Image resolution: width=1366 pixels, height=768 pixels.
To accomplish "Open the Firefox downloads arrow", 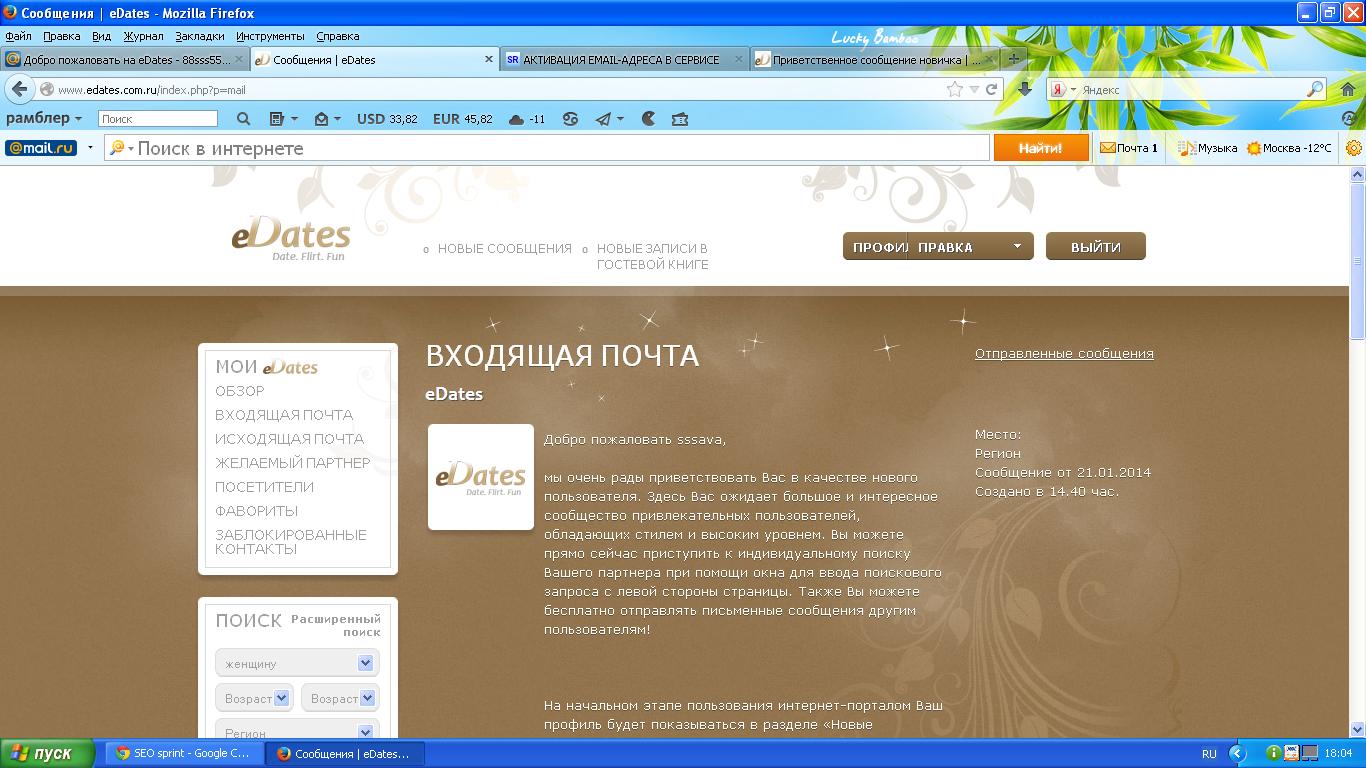I will [x=1025, y=89].
